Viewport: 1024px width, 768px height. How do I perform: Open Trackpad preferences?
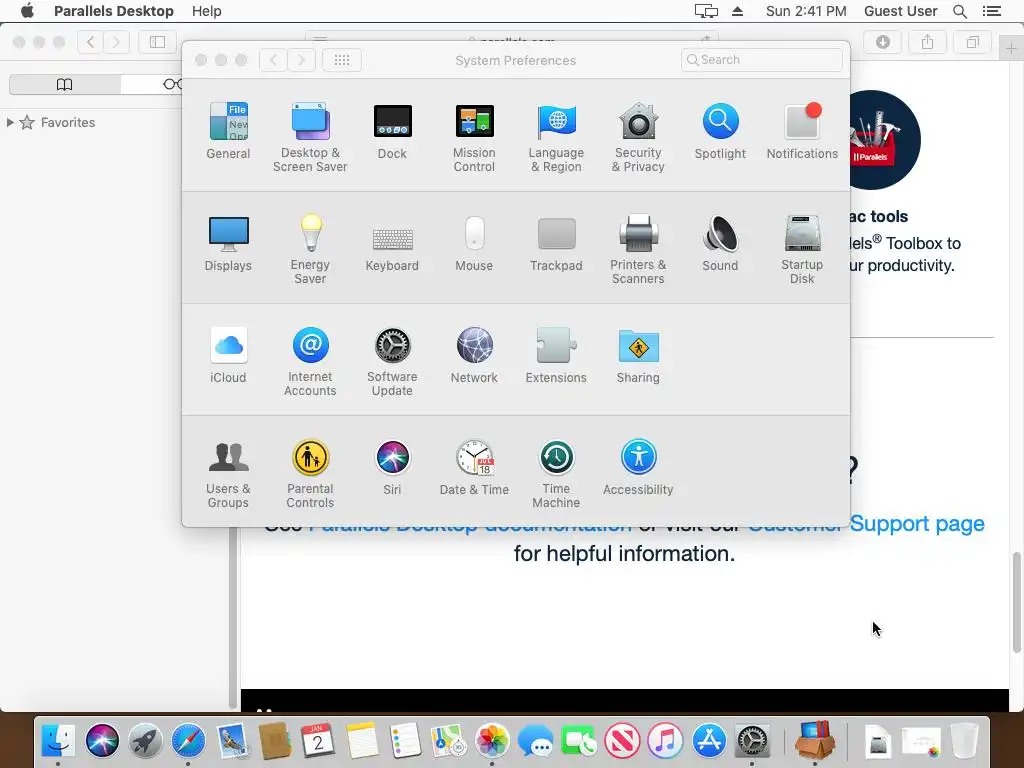click(556, 244)
